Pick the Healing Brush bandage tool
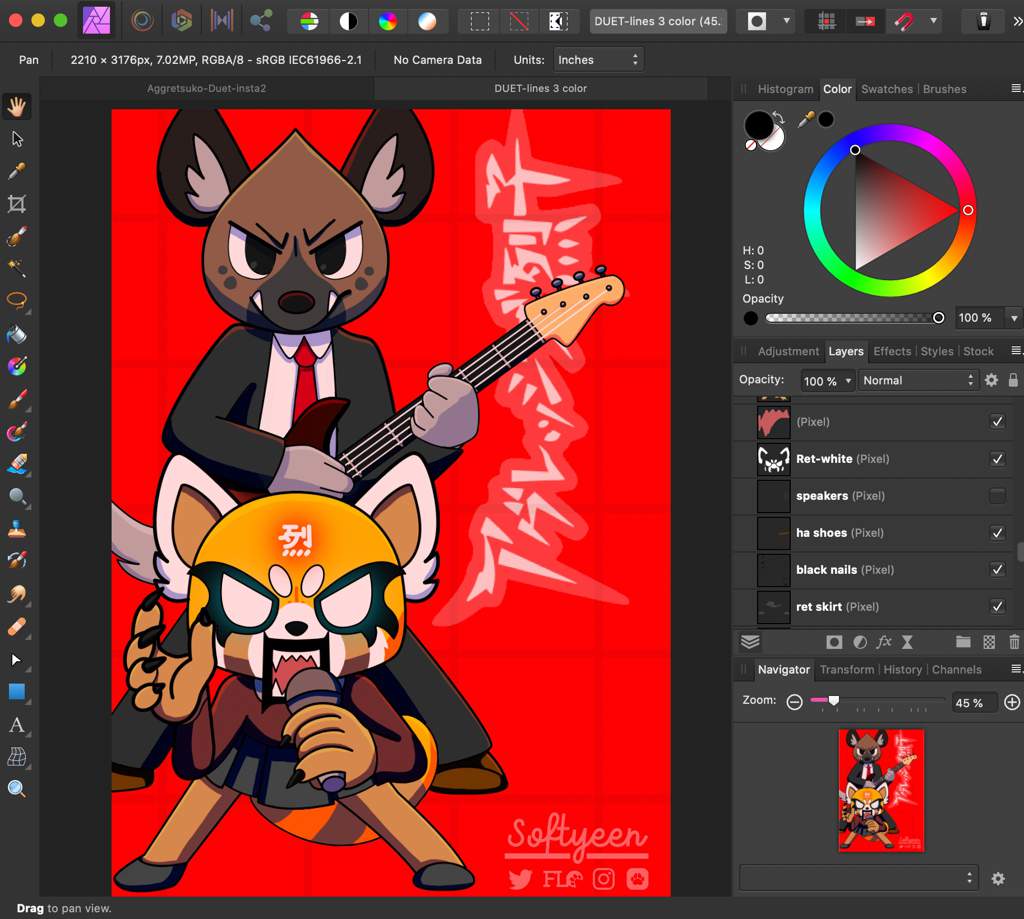This screenshot has width=1024, height=919. click(17, 627)
